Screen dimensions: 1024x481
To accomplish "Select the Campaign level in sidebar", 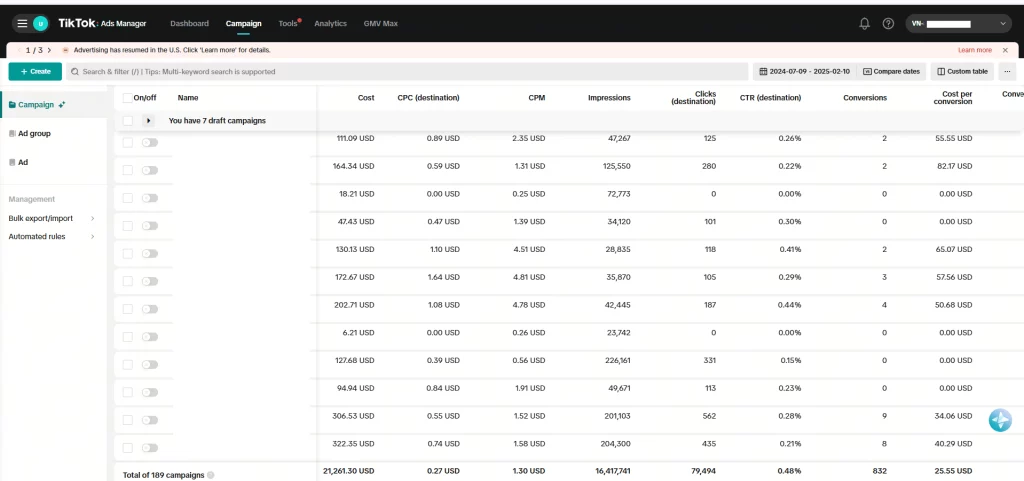I will point(54,104).
